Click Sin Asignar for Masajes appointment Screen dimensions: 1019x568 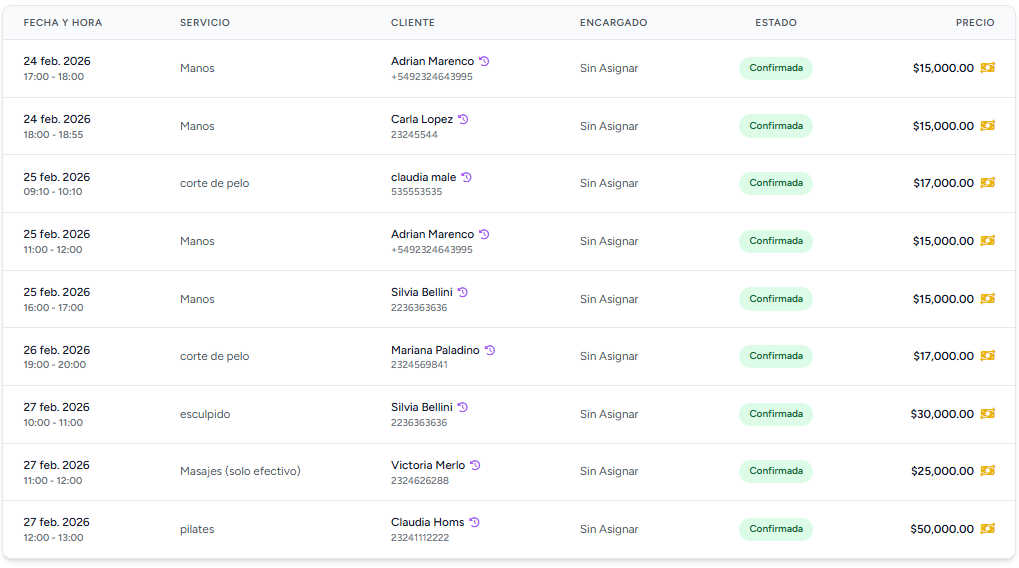pyautogui.click(x=609, y=471)
